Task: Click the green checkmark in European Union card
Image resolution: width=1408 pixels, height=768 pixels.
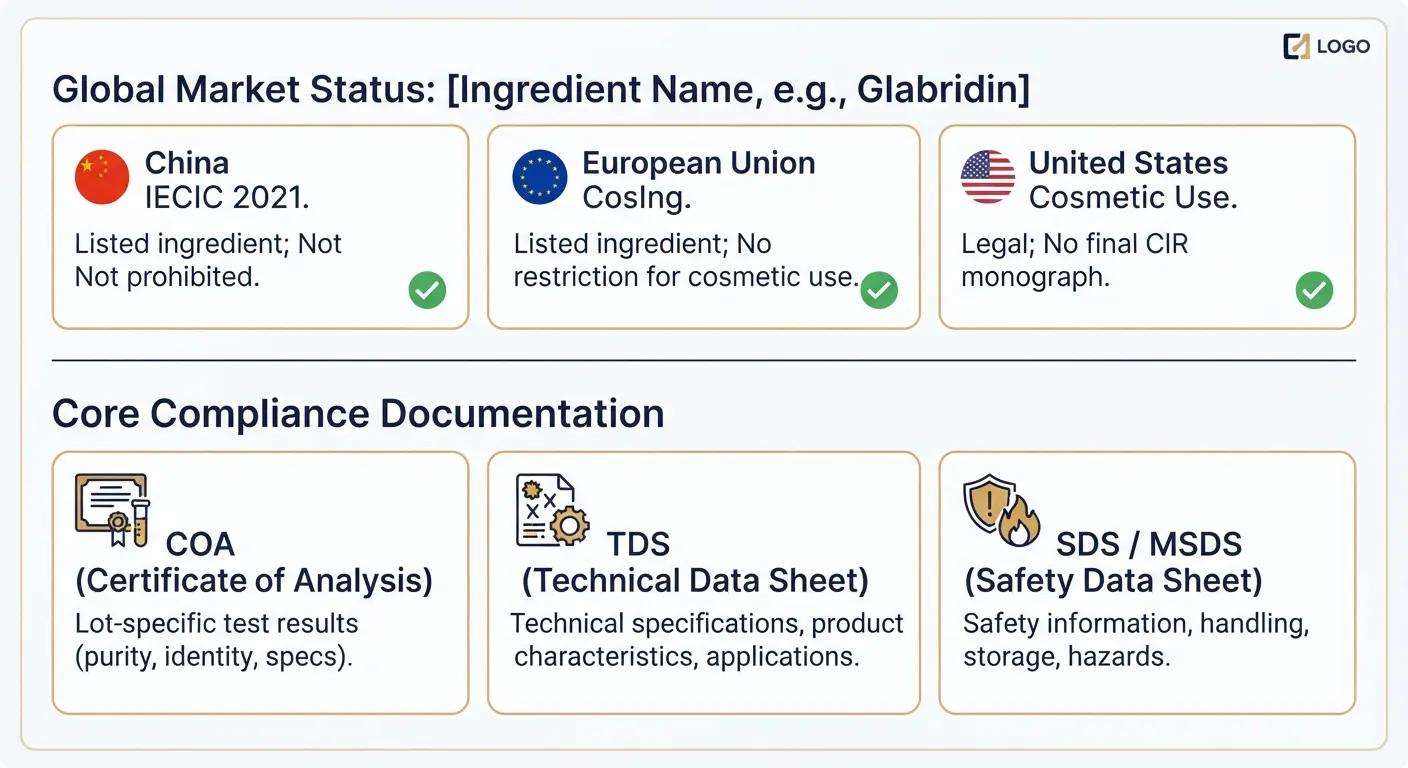Action: point(879,291)
